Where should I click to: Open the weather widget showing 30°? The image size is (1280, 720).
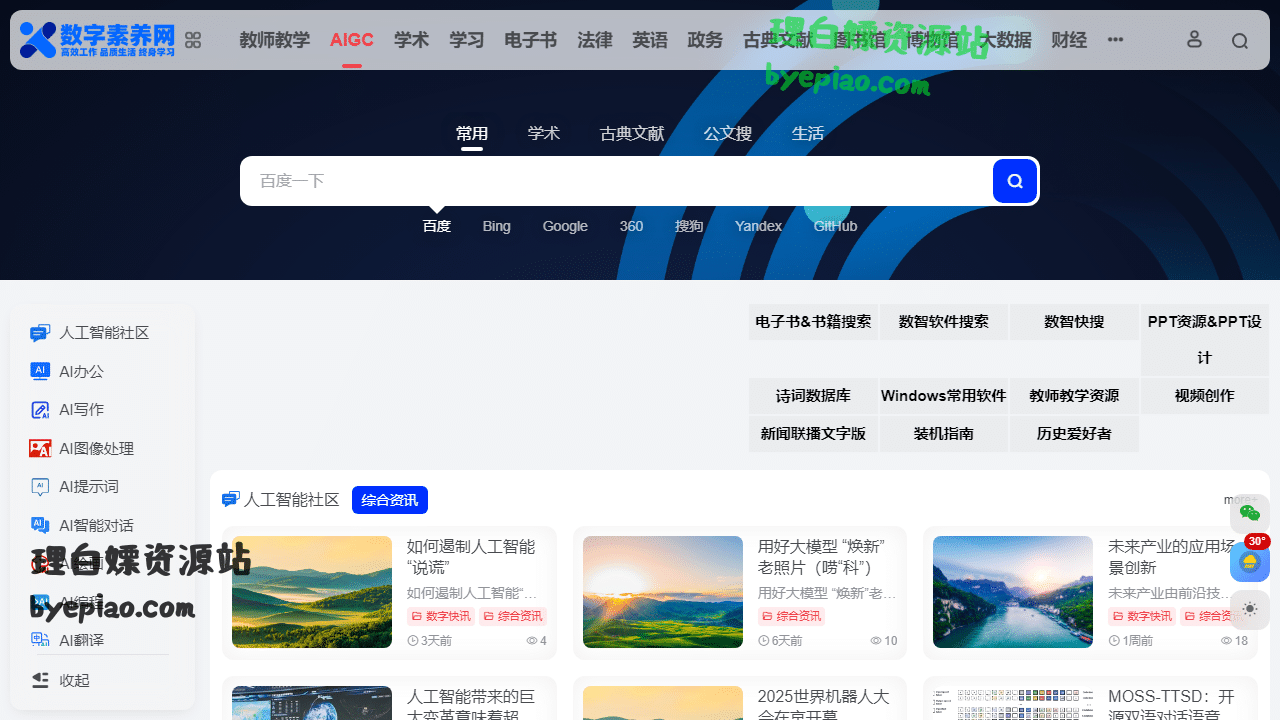click(1250, 561)
